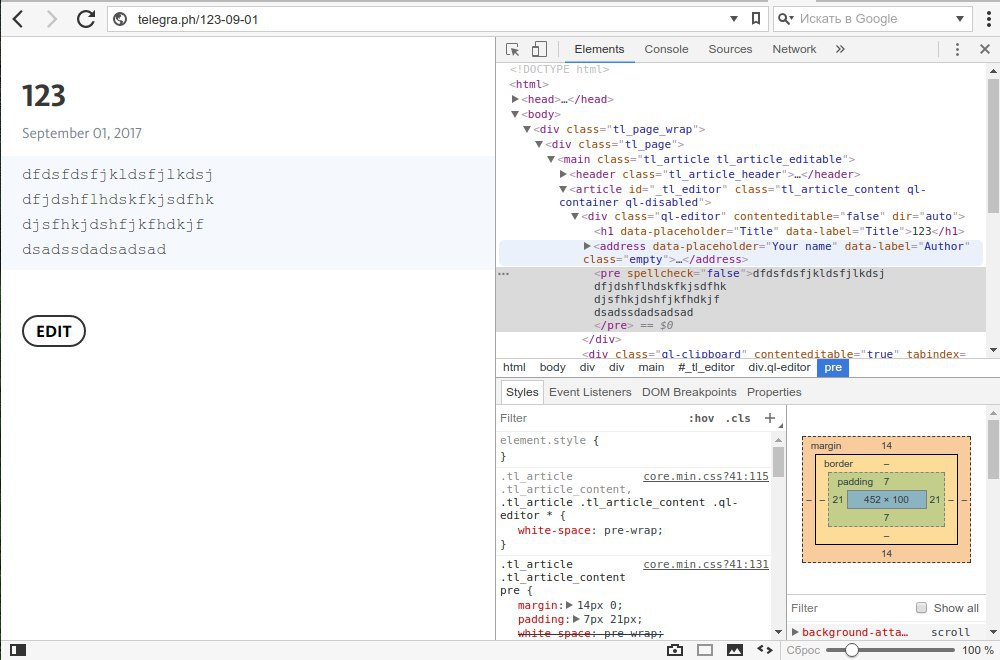Image resolution: width=1000 pixels, height=660 pixels.
Task: Open the Event Listeners tab
Action: point(590,392)
